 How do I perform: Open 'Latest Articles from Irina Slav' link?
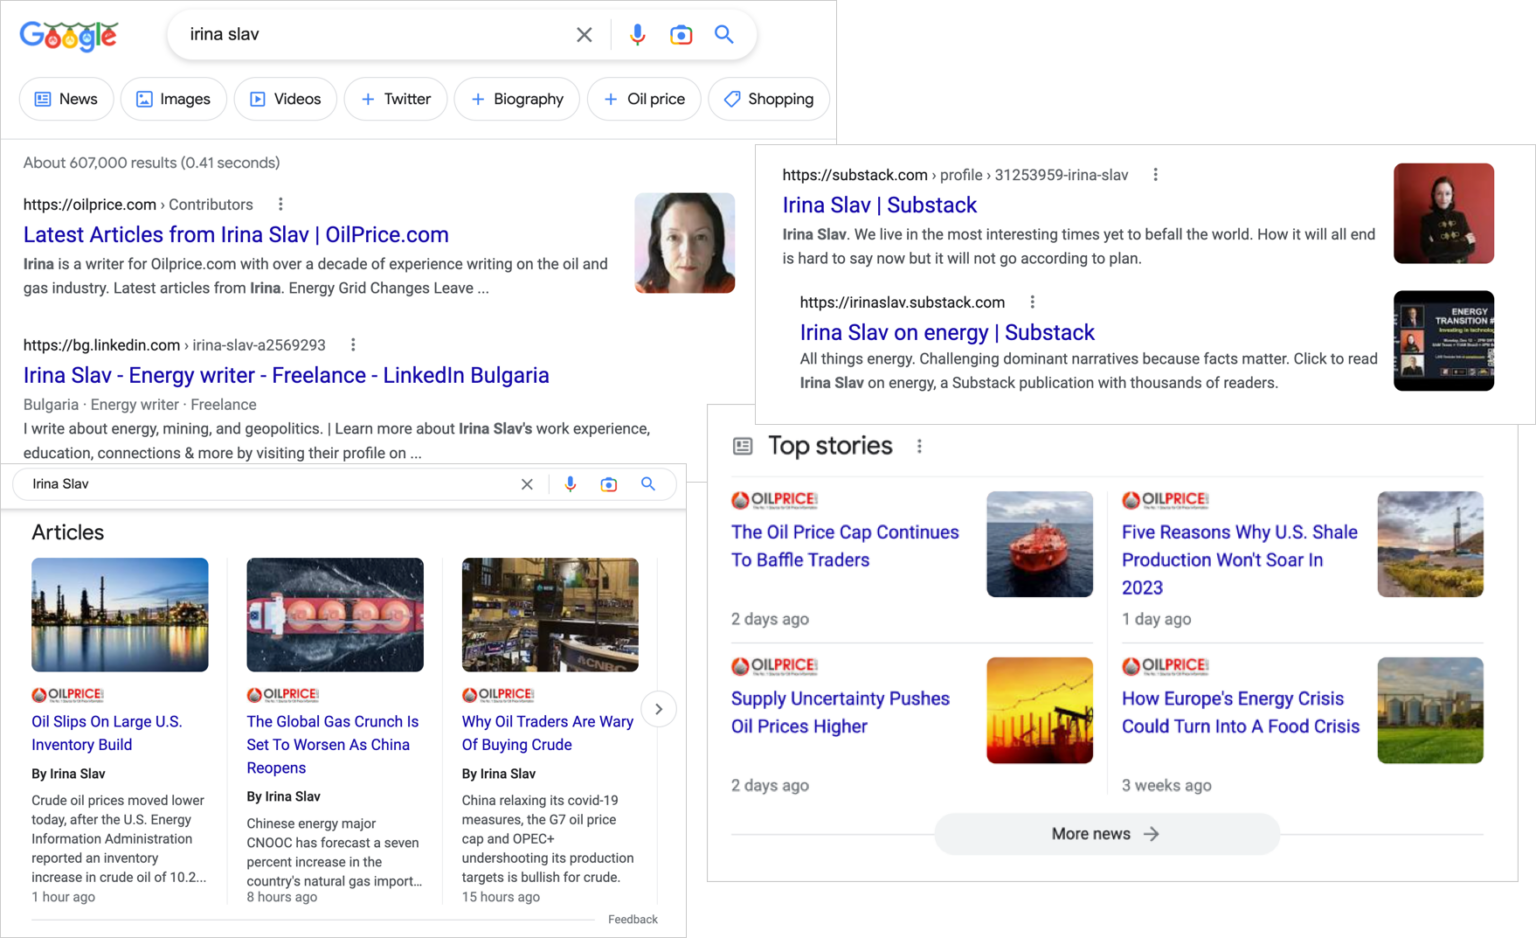click(x=236, y=235)
